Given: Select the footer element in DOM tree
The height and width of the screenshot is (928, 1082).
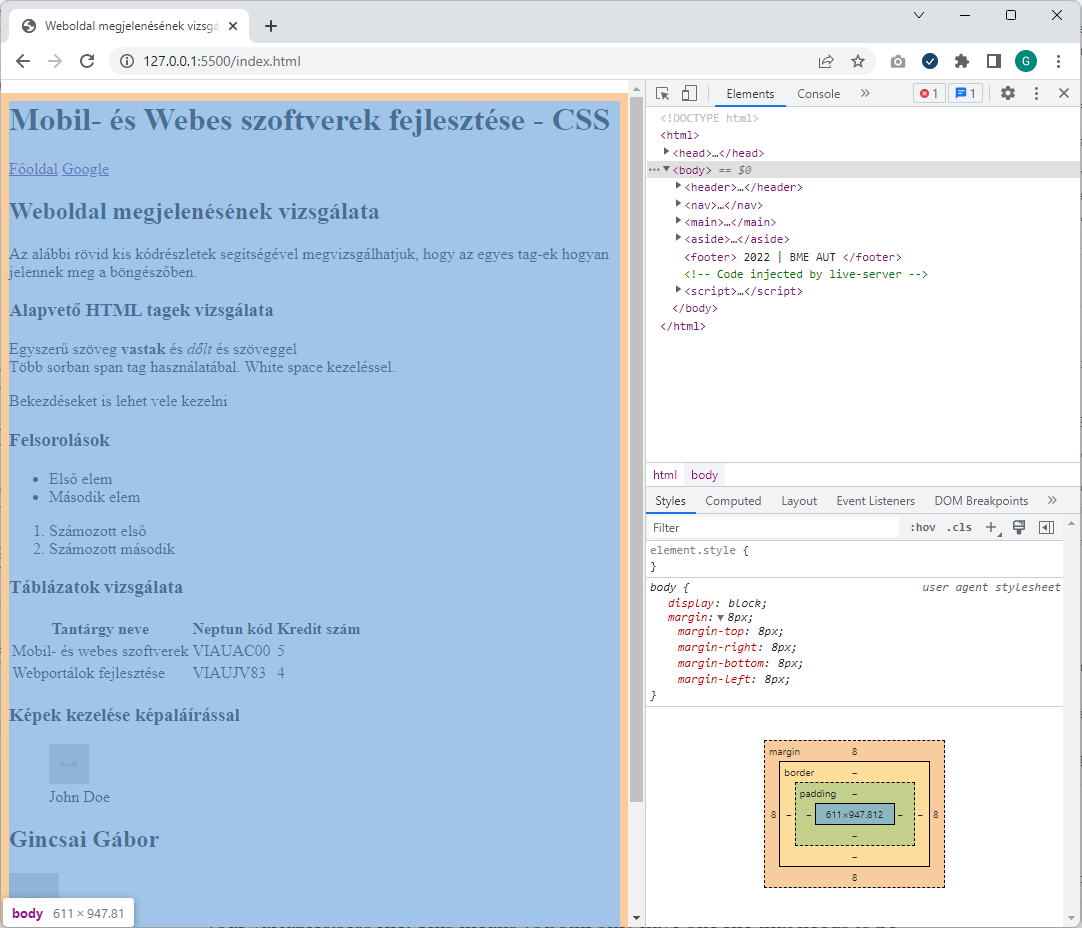Looking at the screenshot, I should 793,257.
